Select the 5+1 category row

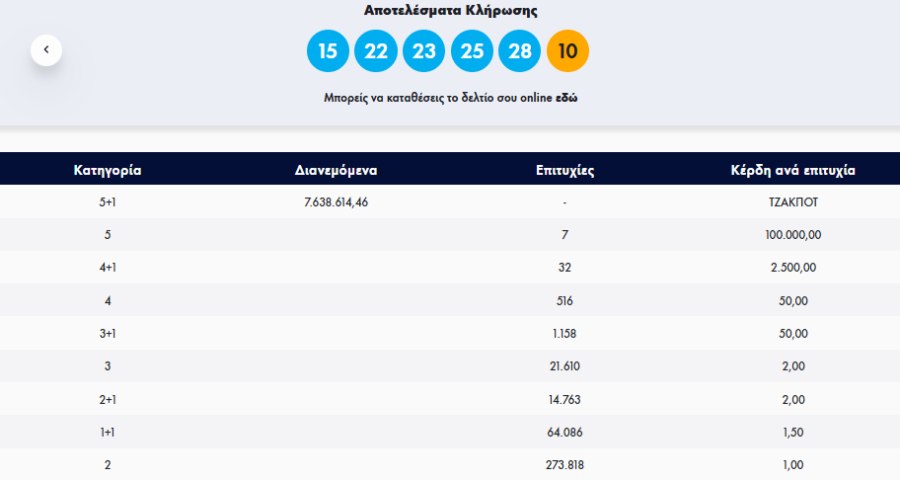107,202
